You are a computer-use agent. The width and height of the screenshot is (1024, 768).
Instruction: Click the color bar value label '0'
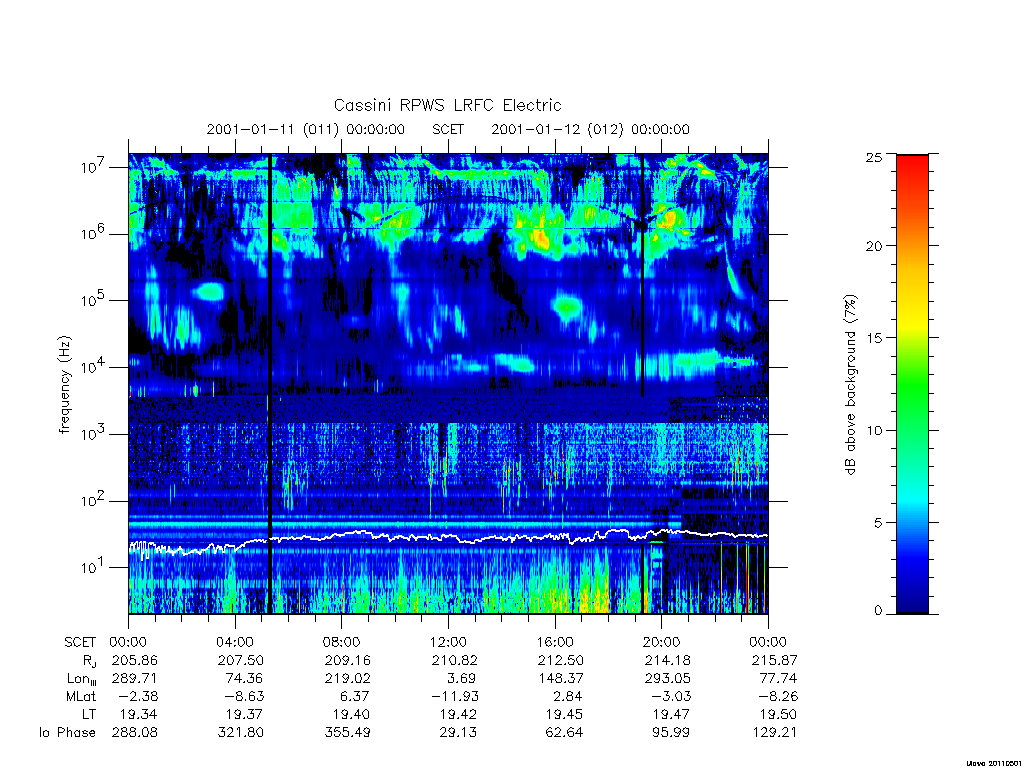(x=878, y=611)
